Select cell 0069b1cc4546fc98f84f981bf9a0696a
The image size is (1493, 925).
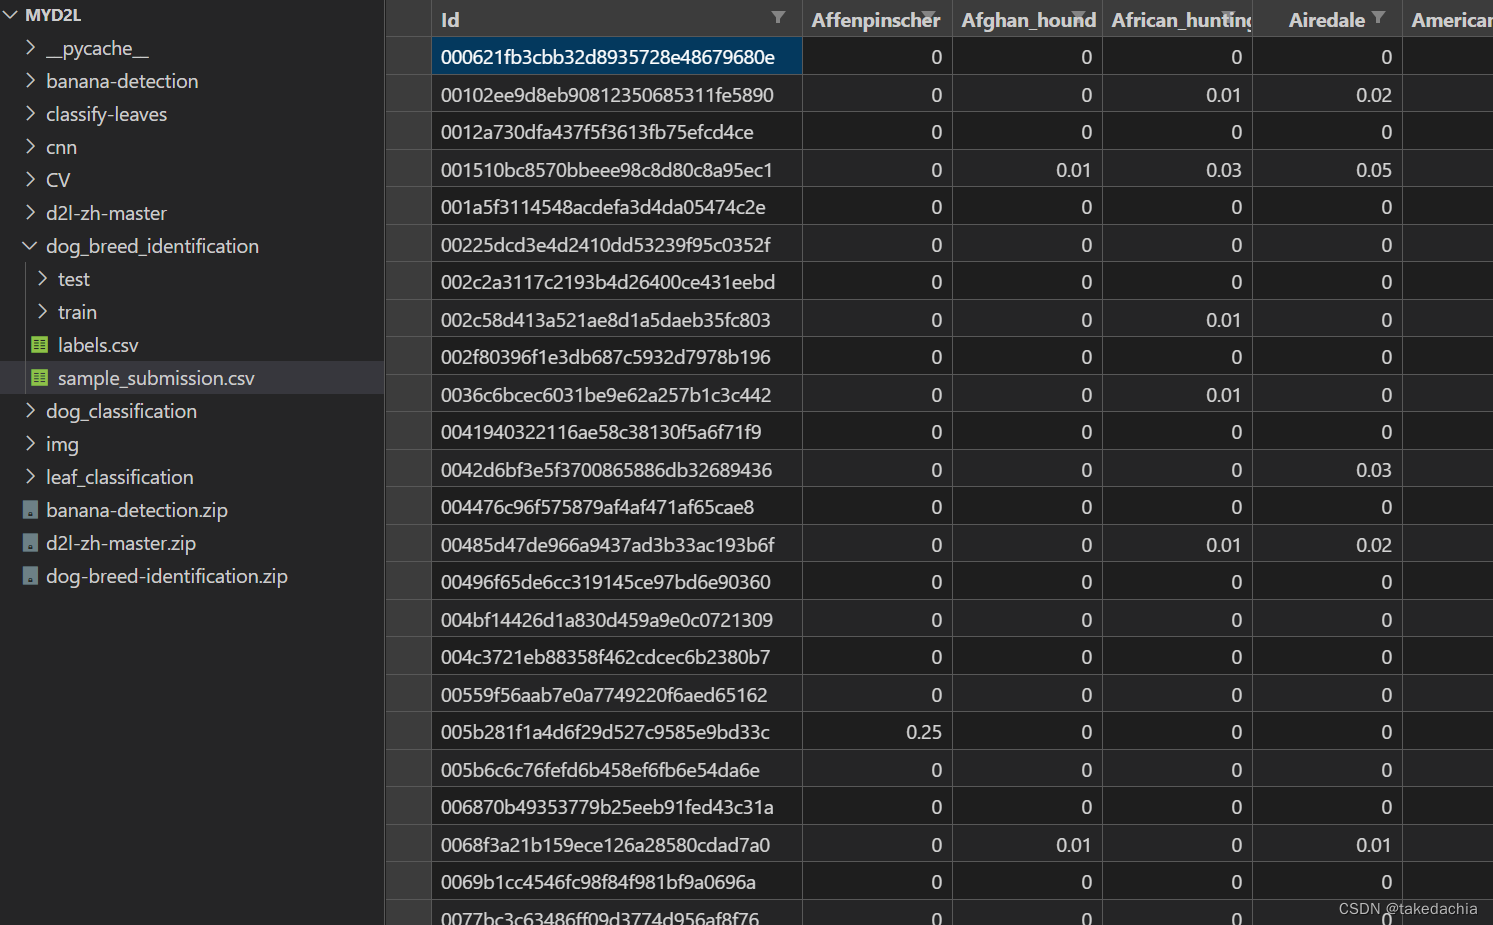617,882
